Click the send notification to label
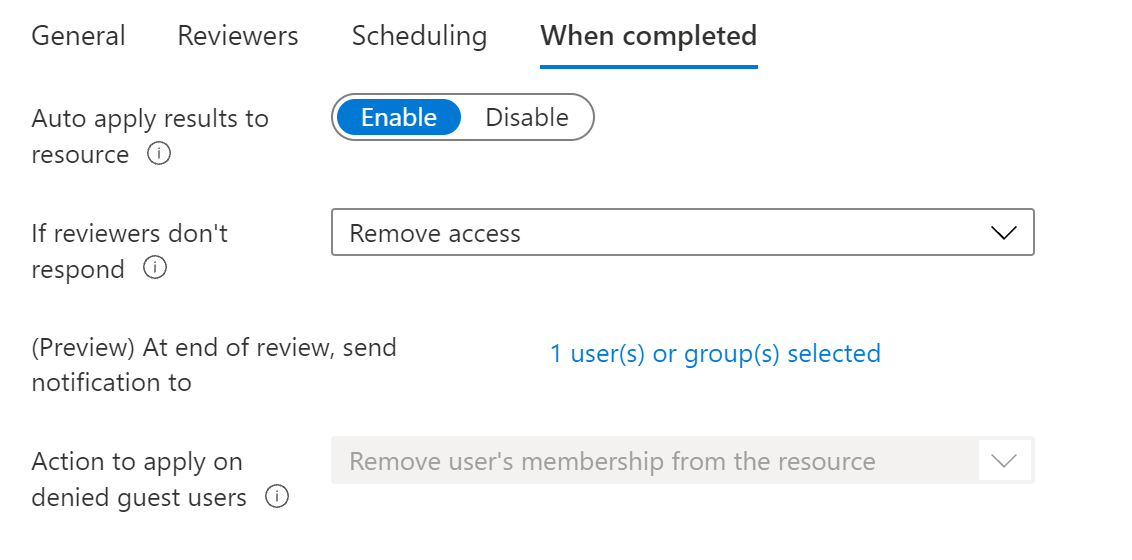 tap(112, 383)
